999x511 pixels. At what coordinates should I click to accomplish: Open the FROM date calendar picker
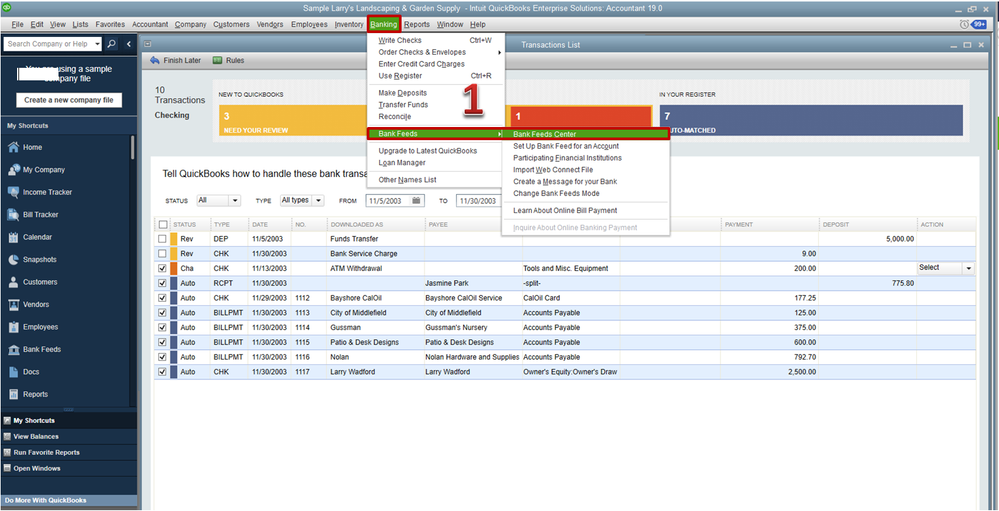tap(416, 200)
